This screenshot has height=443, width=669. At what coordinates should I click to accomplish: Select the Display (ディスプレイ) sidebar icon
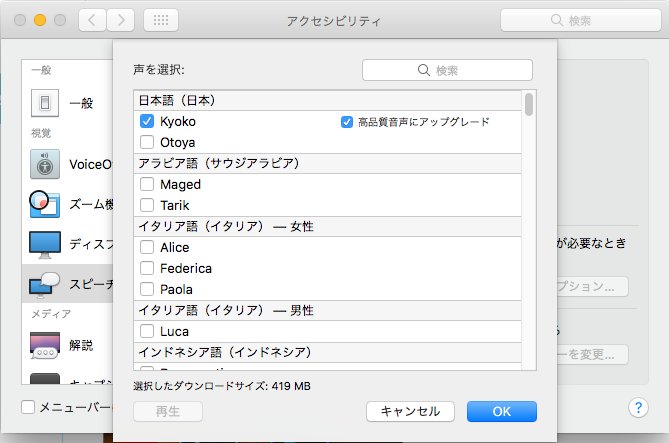(x=45, y=245)
